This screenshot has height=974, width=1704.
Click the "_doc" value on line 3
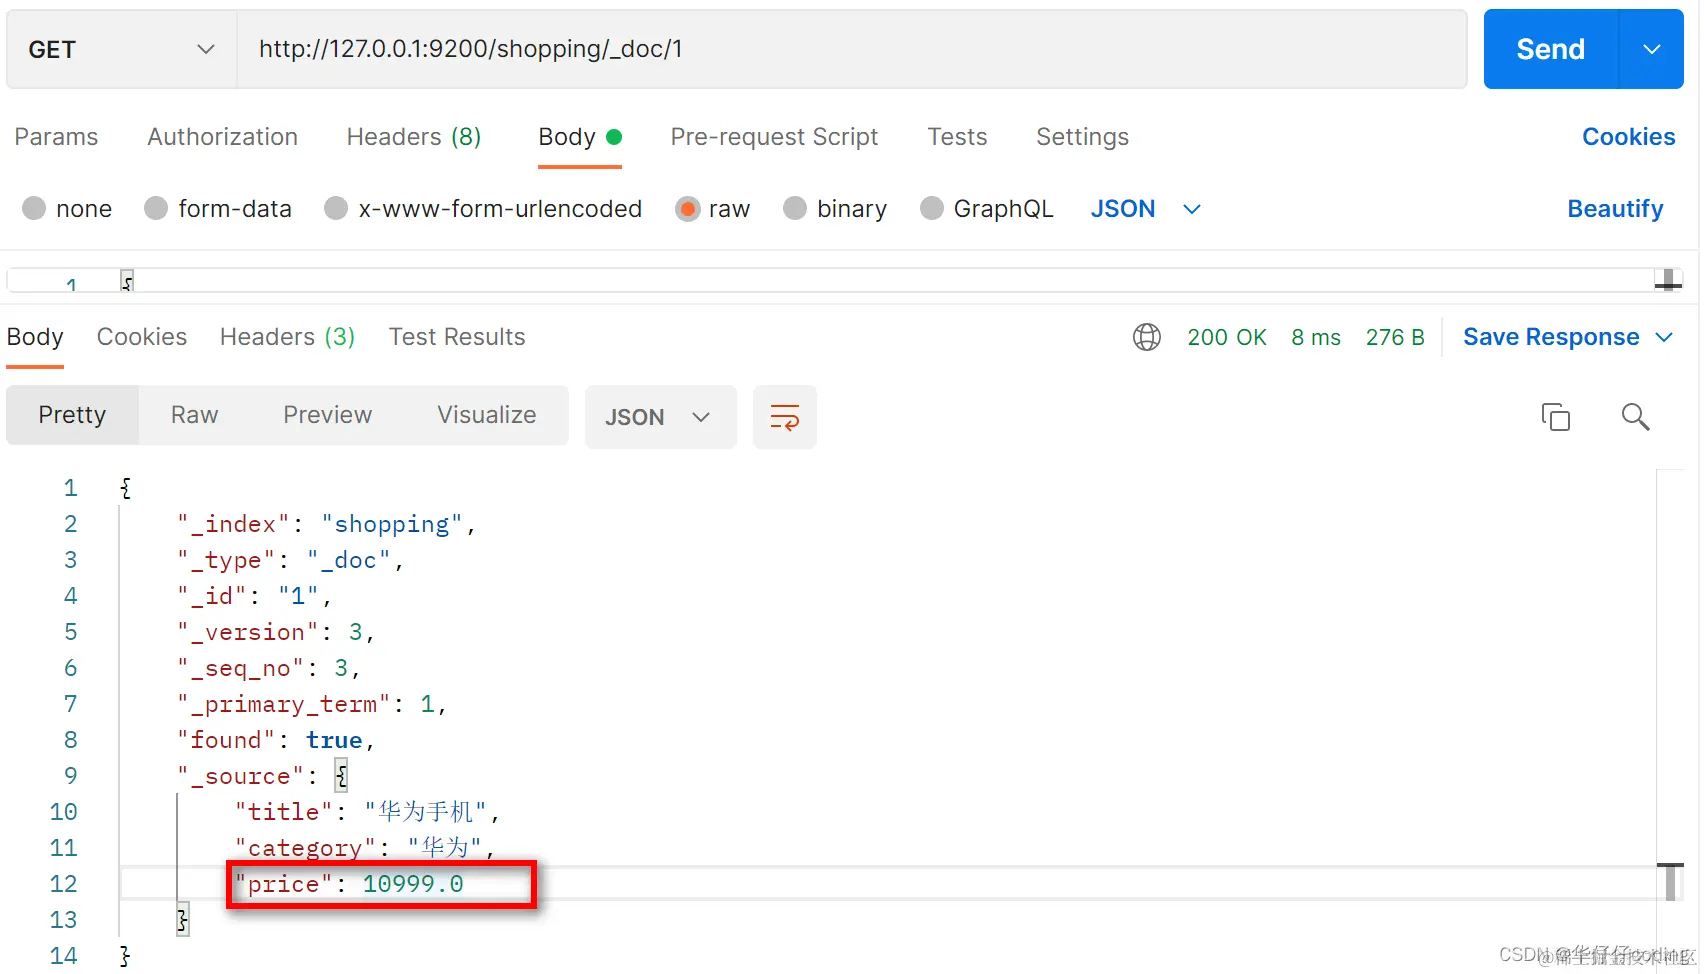[349, 560]
